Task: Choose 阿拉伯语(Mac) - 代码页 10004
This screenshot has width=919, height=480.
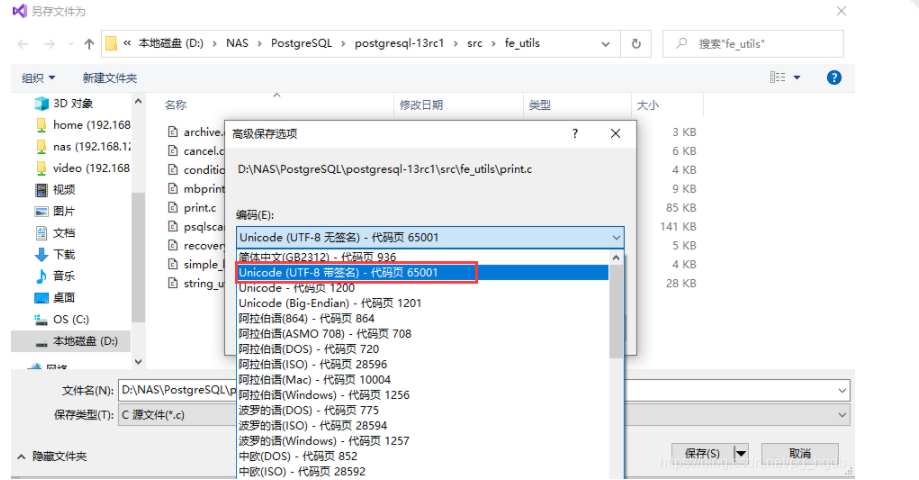Action: (423, 379)
